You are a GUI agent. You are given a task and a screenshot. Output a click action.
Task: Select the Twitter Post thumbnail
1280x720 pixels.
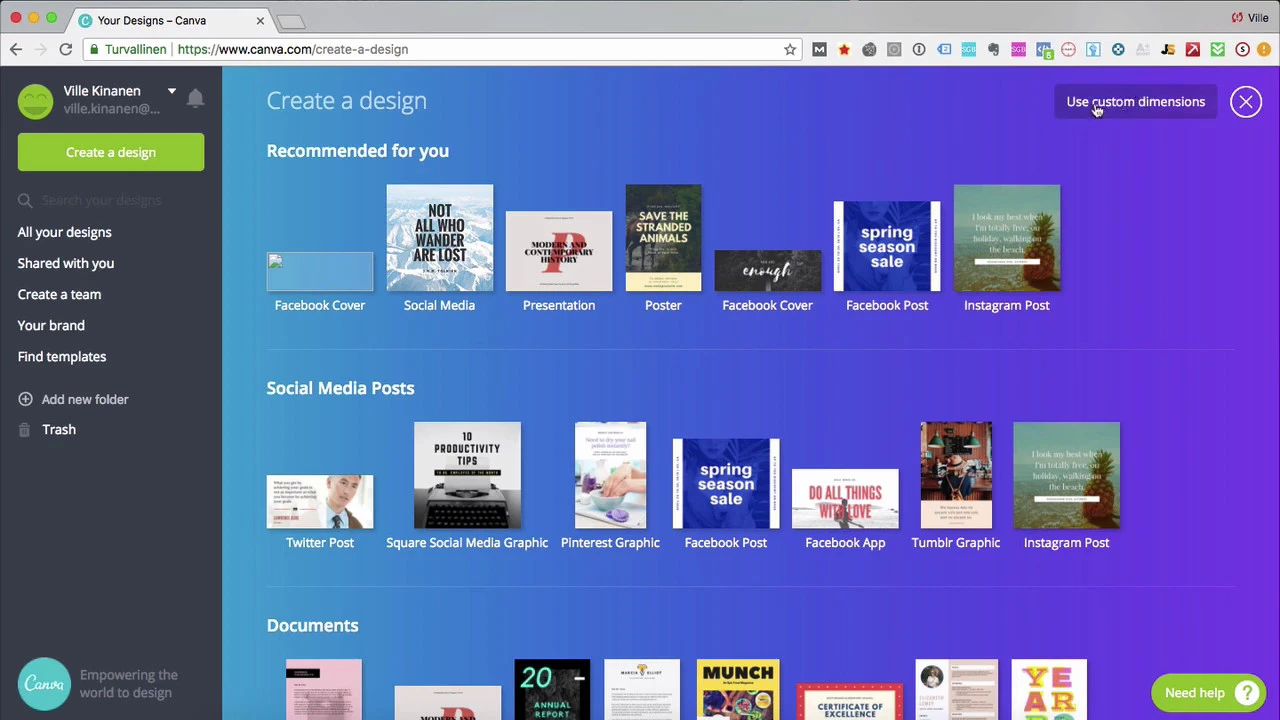pos(320,502)
